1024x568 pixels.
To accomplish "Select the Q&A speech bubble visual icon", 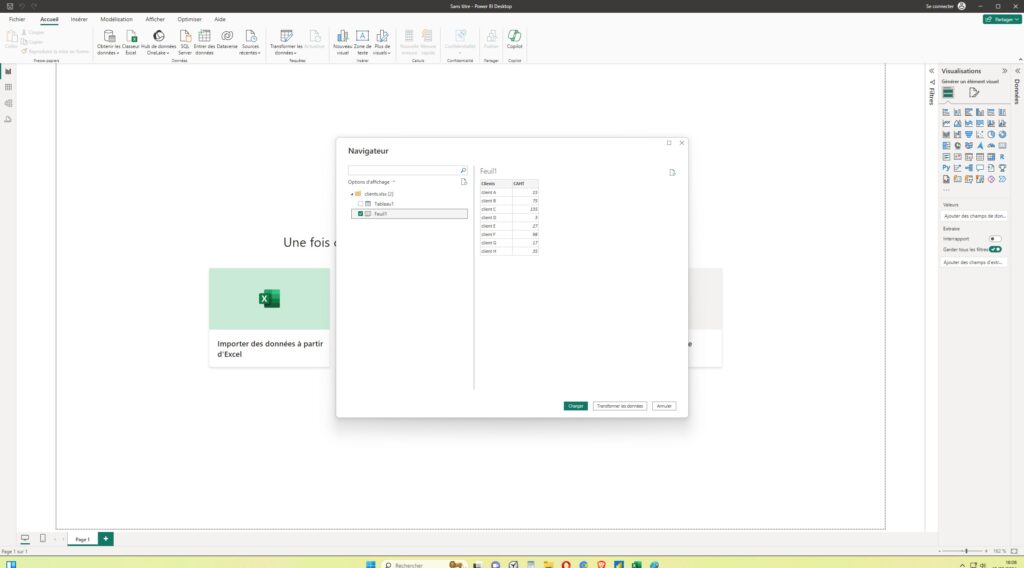I will click(980, 168).
